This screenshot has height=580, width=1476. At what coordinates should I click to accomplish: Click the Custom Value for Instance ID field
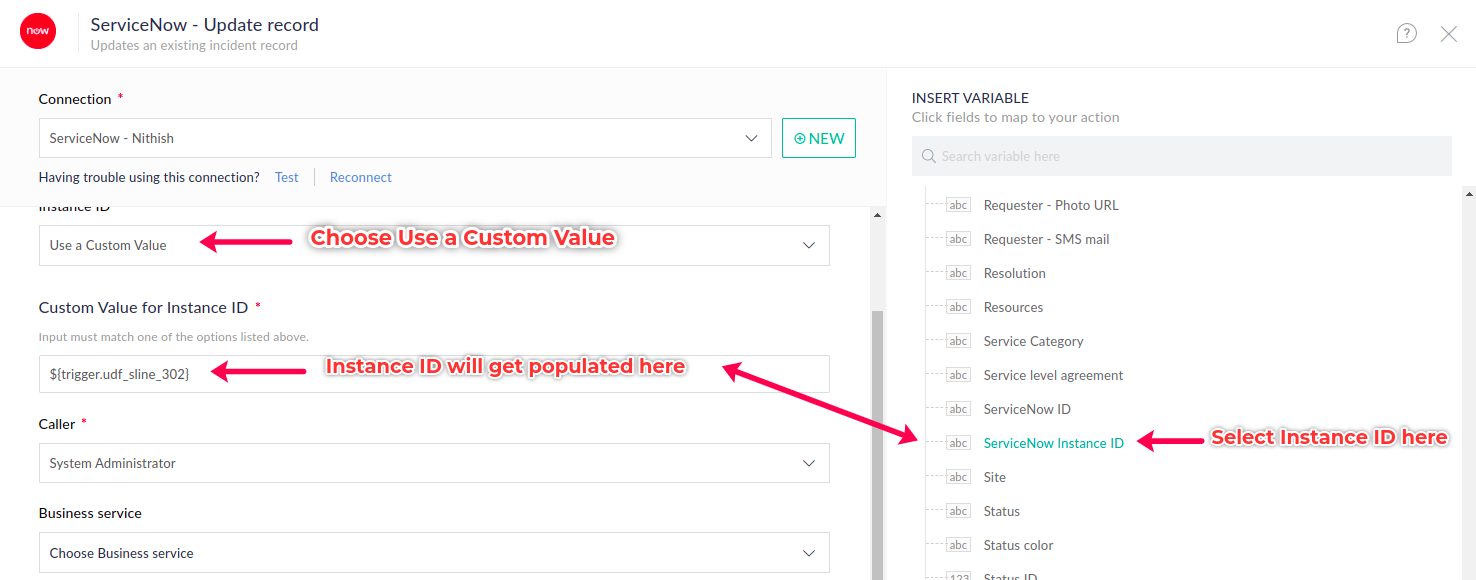(x=434, y=374)
